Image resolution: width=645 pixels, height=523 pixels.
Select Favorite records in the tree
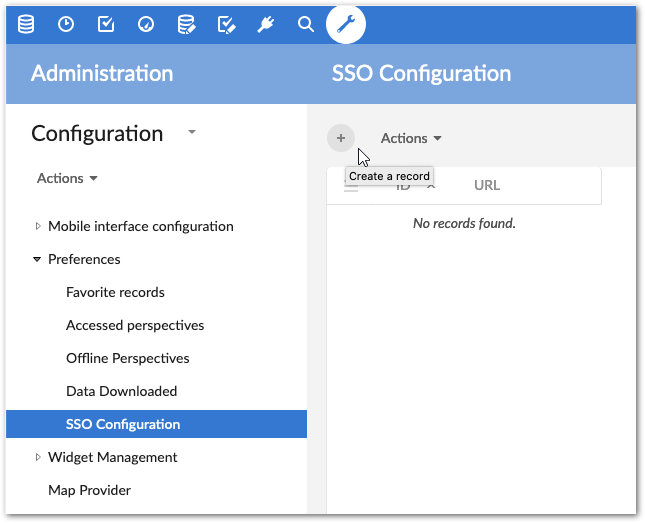(x=115, y=292)
